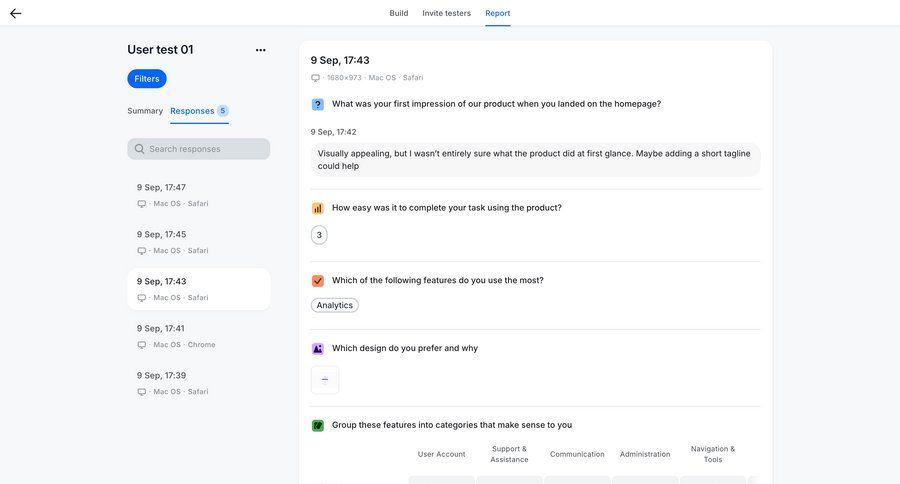Click the orange bar chart rating icon
900x484 pixels.
tap(318, 208)
